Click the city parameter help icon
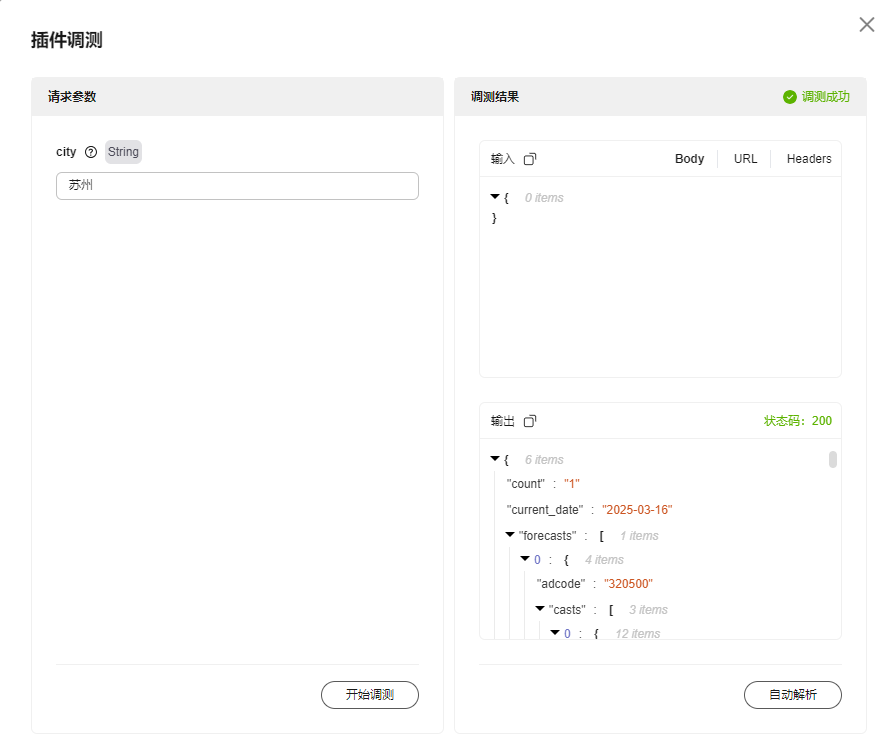The height and width of the screenshot is (744, 880). [91, 152]
